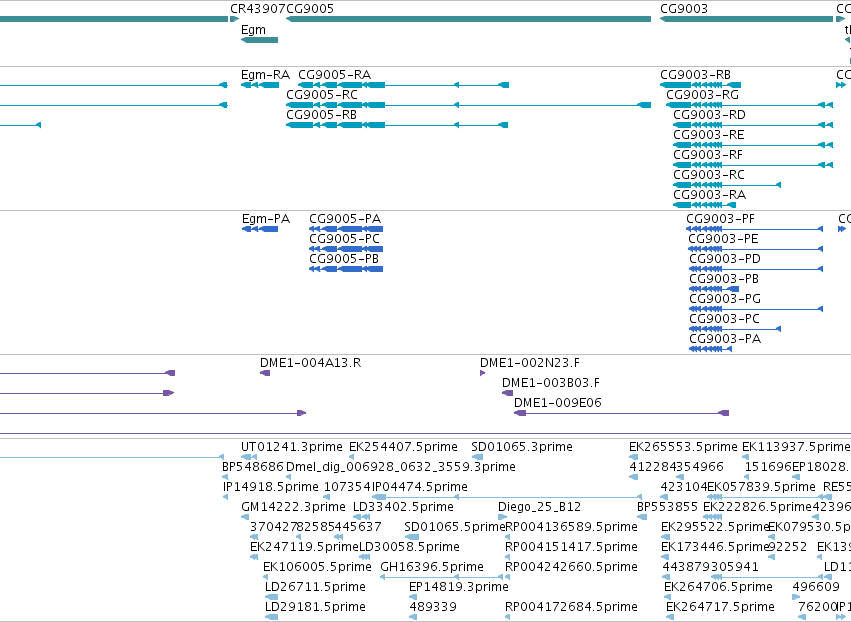This screenshot has height=622, width=851.
Task: Select EST BP553855
Action: point(668,507)
